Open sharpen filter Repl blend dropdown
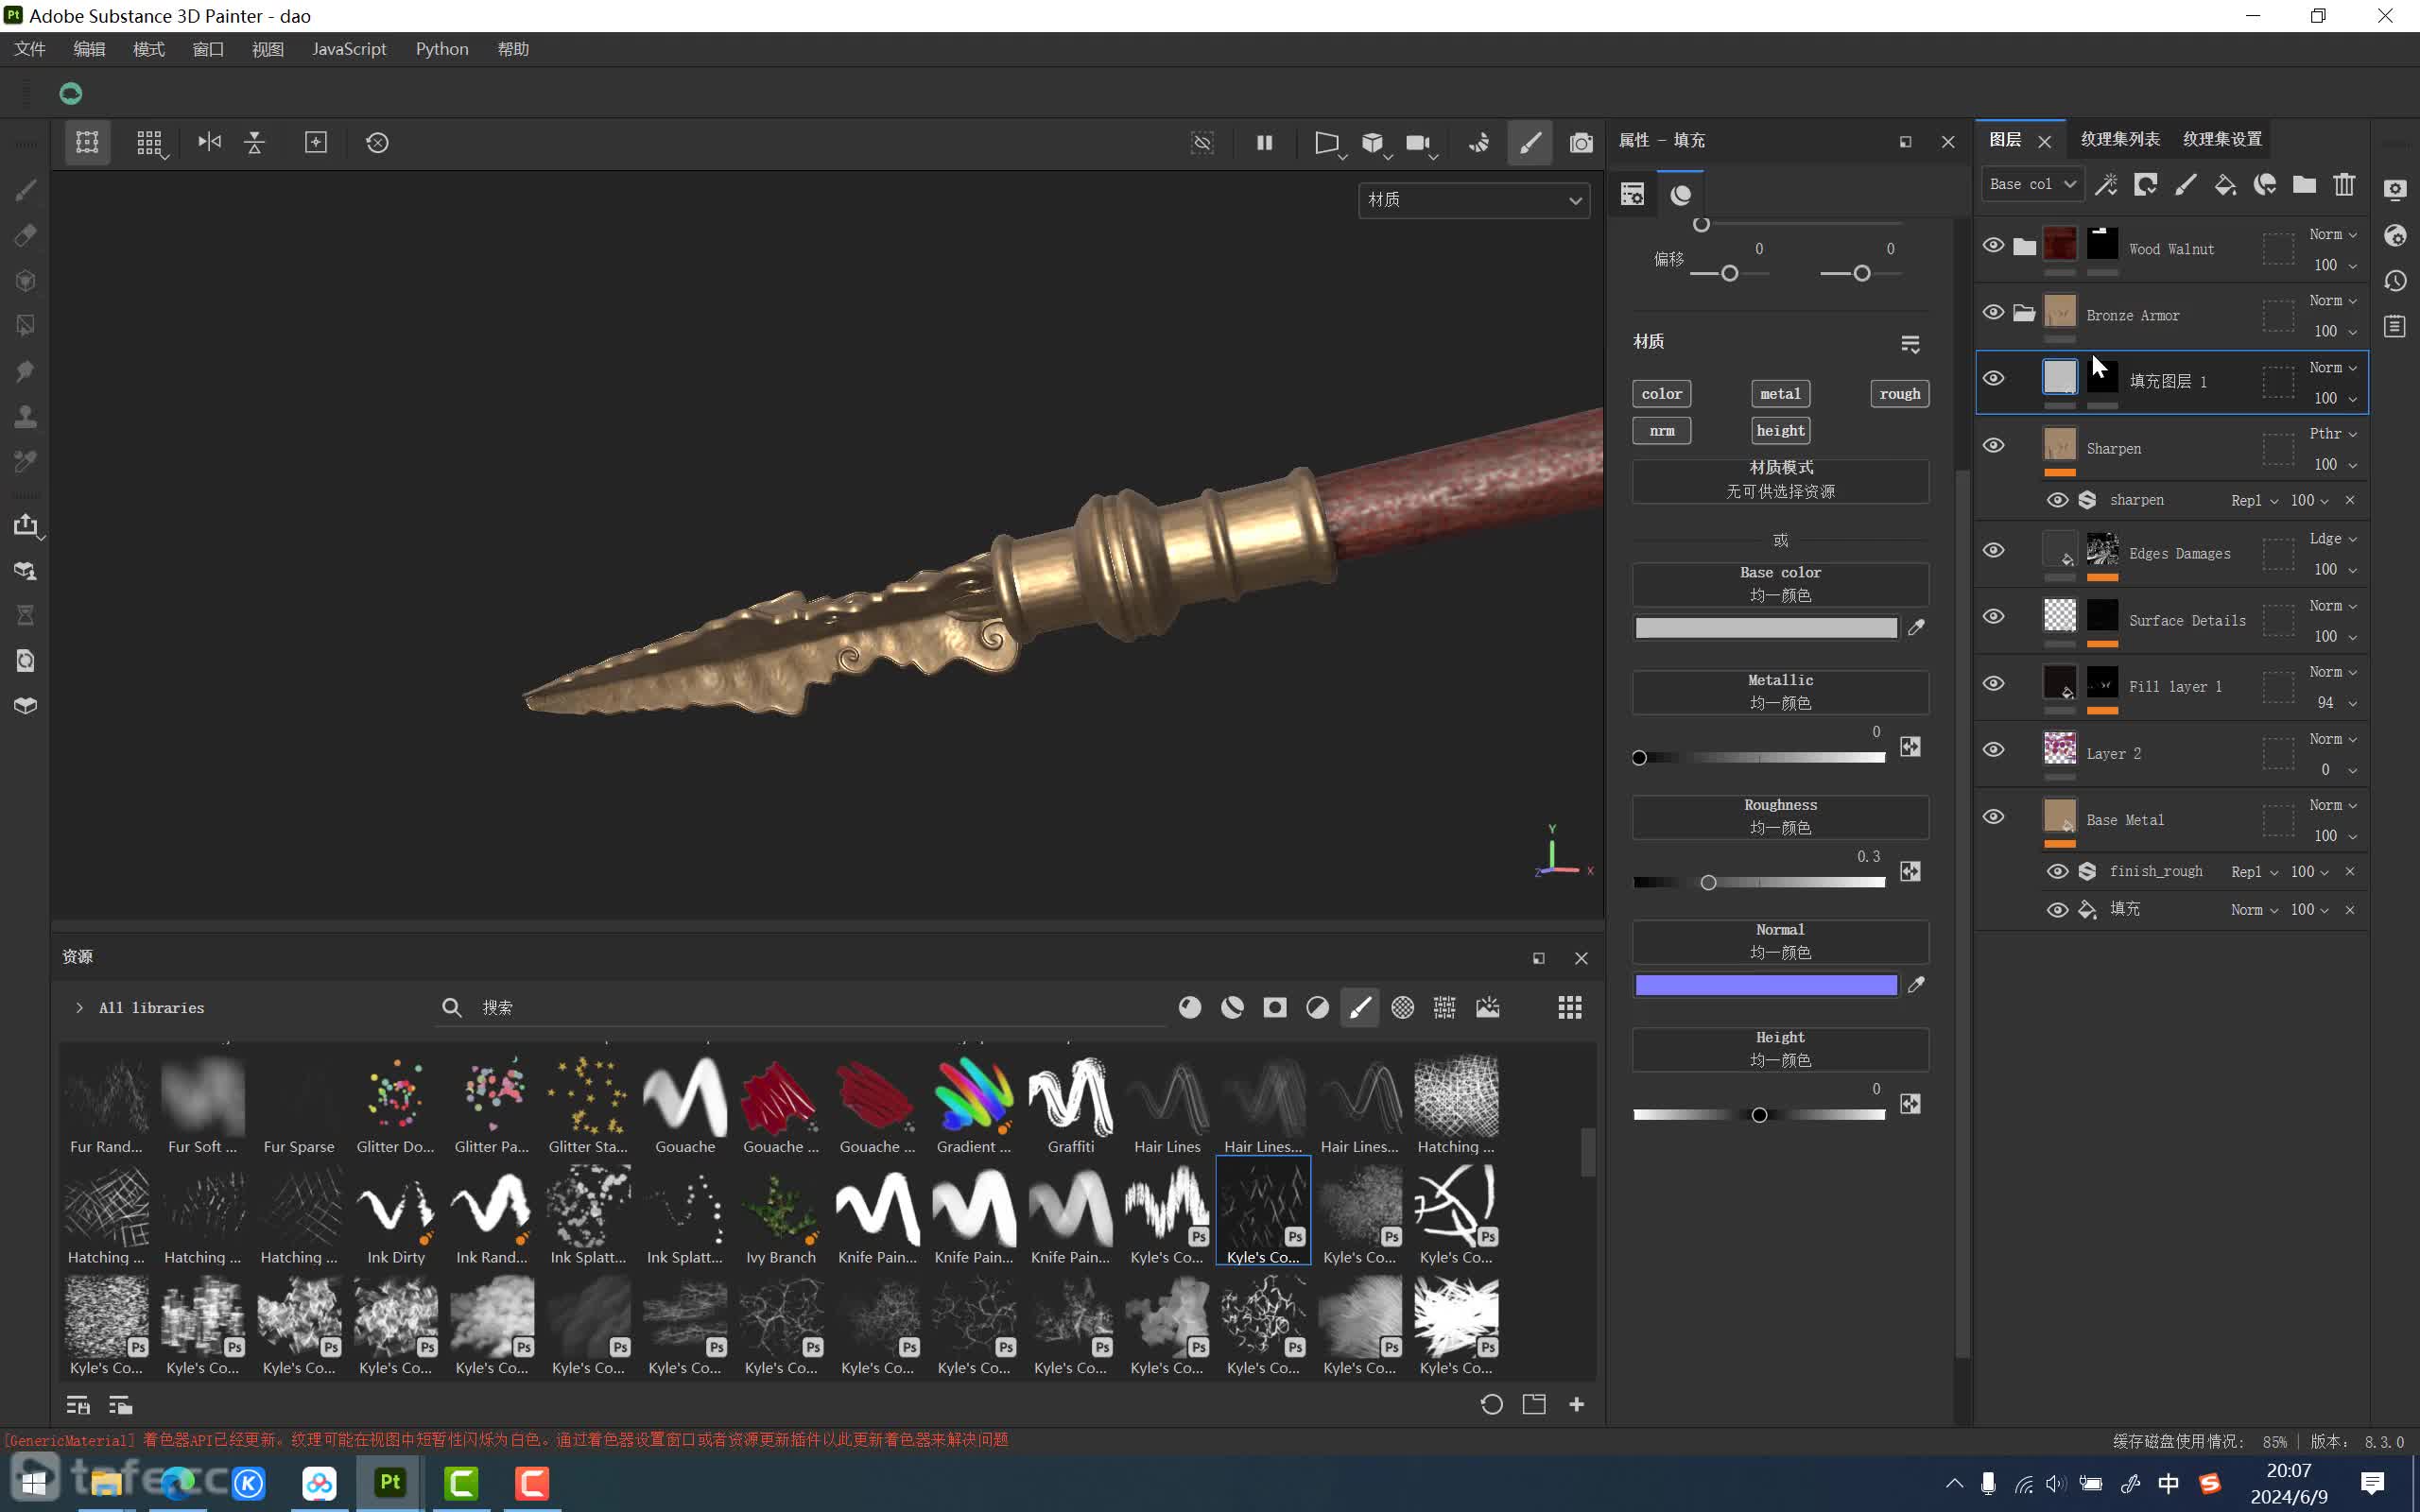Viewport: 2420px width, 1512px height. tap(2254, 500)
